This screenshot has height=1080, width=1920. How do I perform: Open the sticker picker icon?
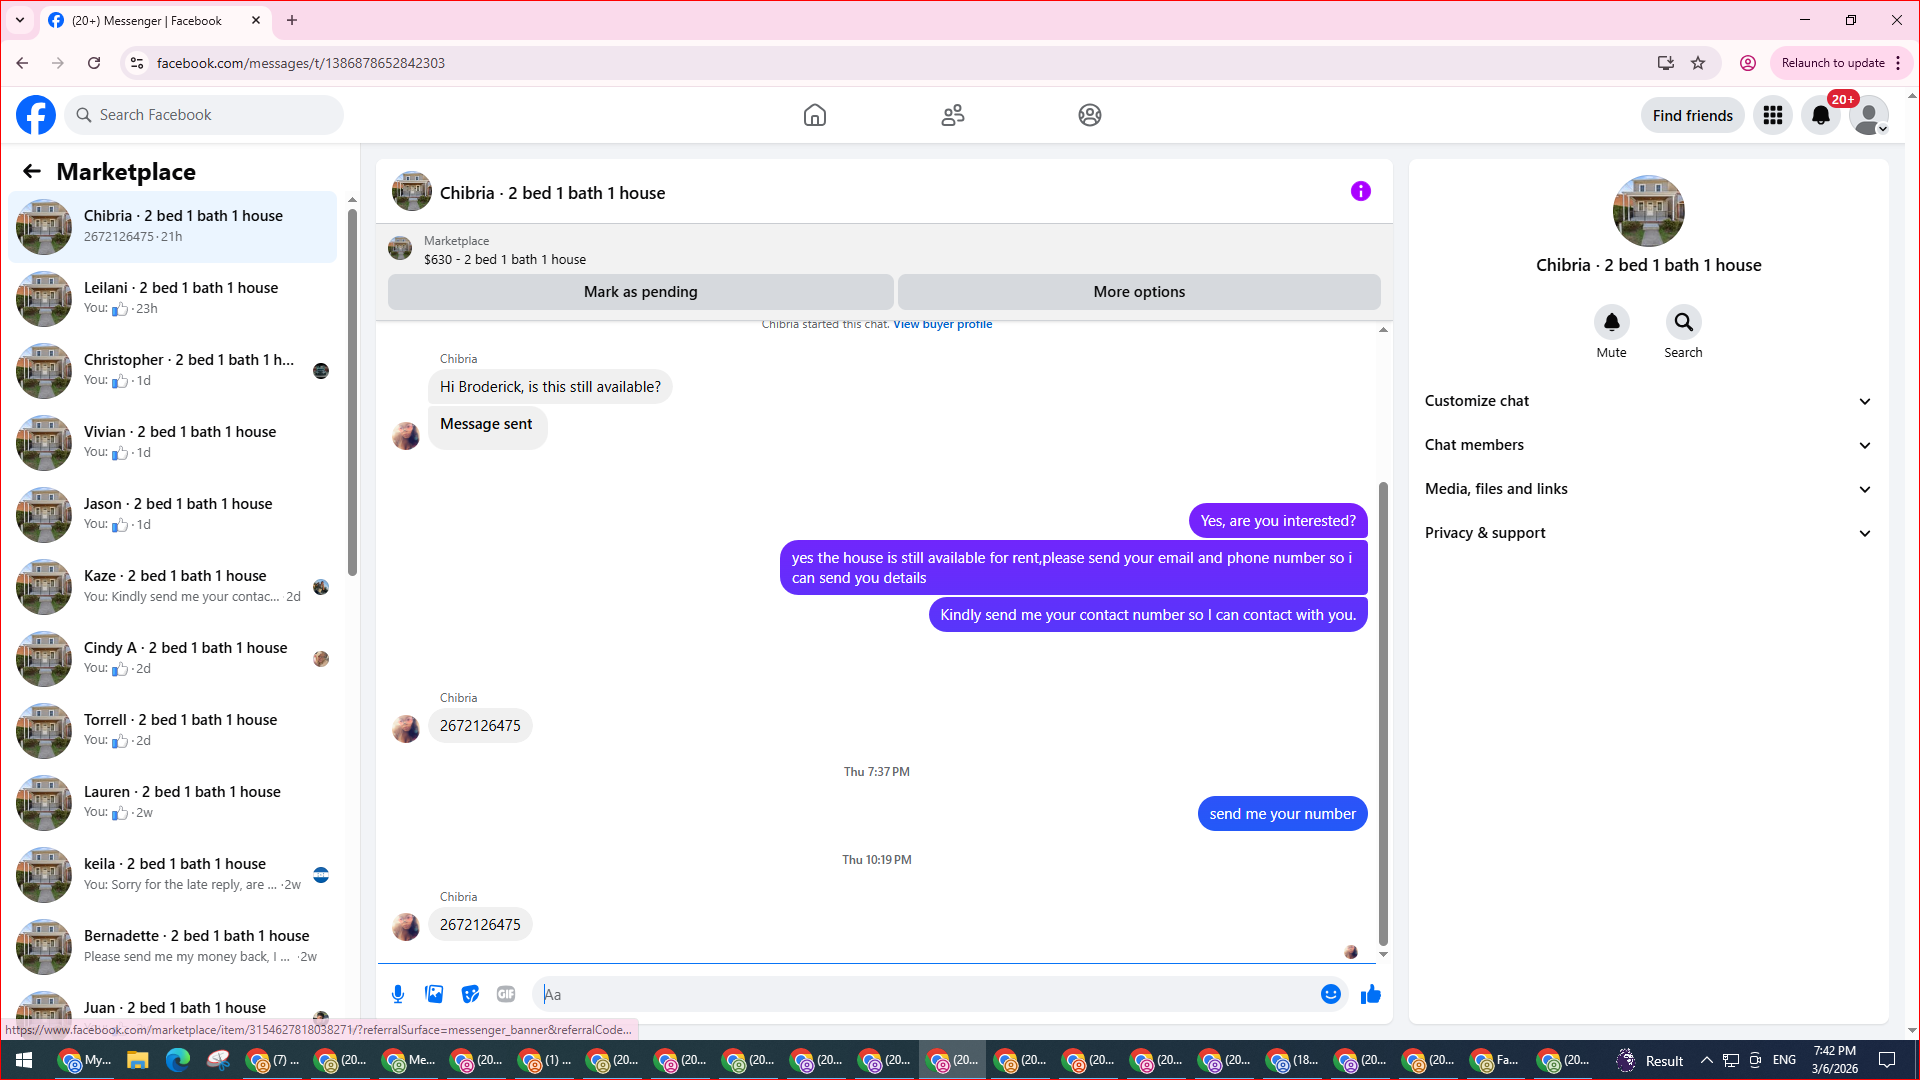pos(470,994)
